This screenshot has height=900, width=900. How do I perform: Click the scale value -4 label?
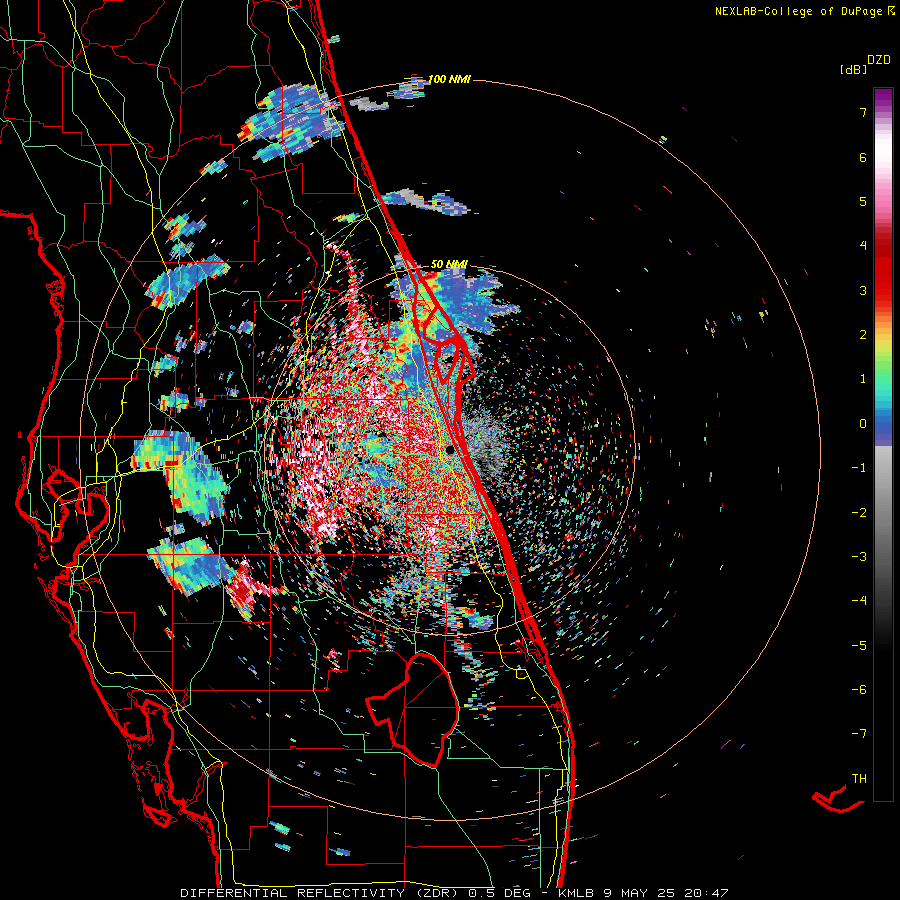click(859, 601)
